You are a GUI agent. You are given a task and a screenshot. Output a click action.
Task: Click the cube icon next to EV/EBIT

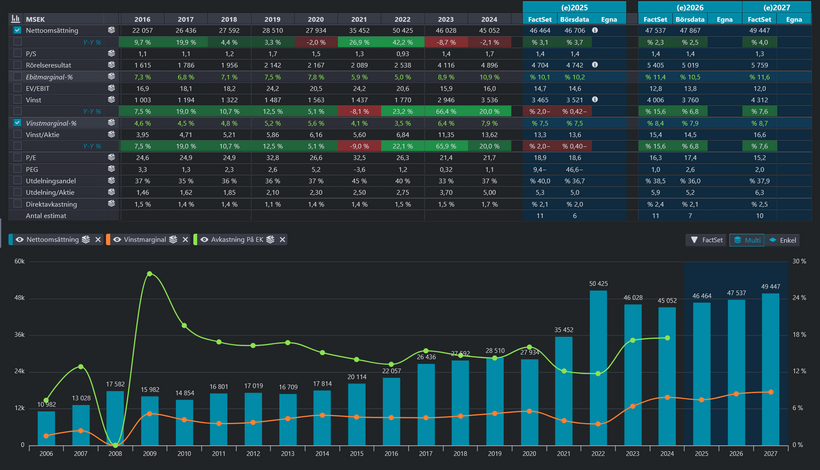tap(112, 88)
